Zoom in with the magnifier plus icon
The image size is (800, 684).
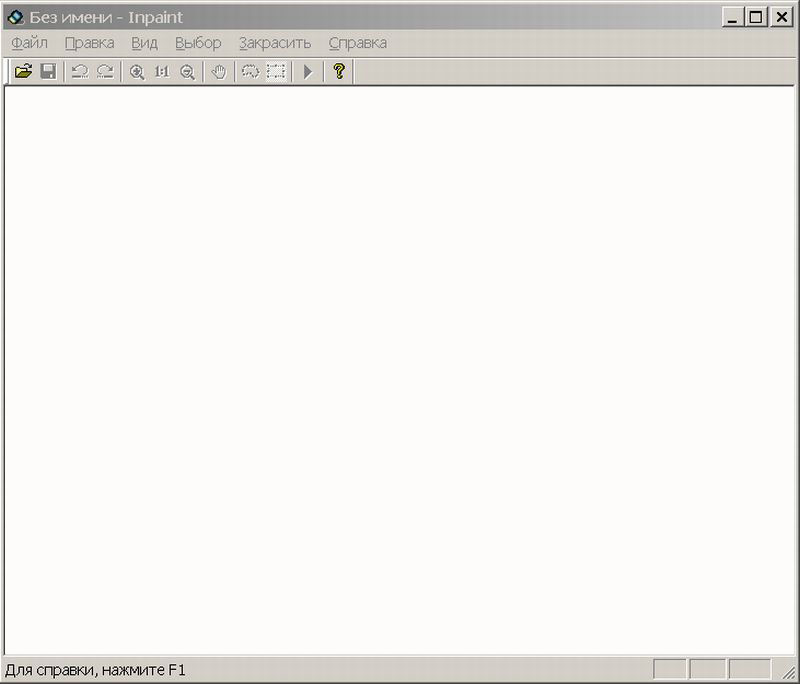[137, 72]
